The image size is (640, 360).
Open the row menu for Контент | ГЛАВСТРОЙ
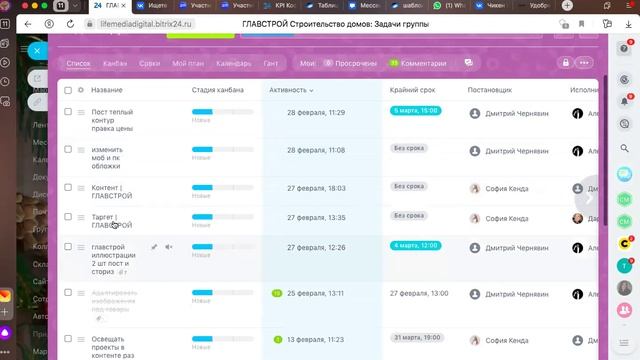click(81, 188)
